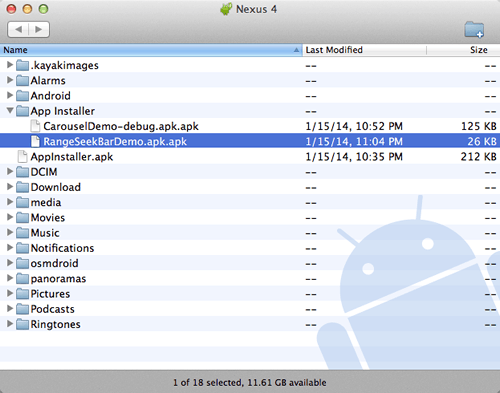Screen dimensions: 500x393
Task: Click the RangeSeekBarDemo.apk.apk file icon
Action: [35, 141]
